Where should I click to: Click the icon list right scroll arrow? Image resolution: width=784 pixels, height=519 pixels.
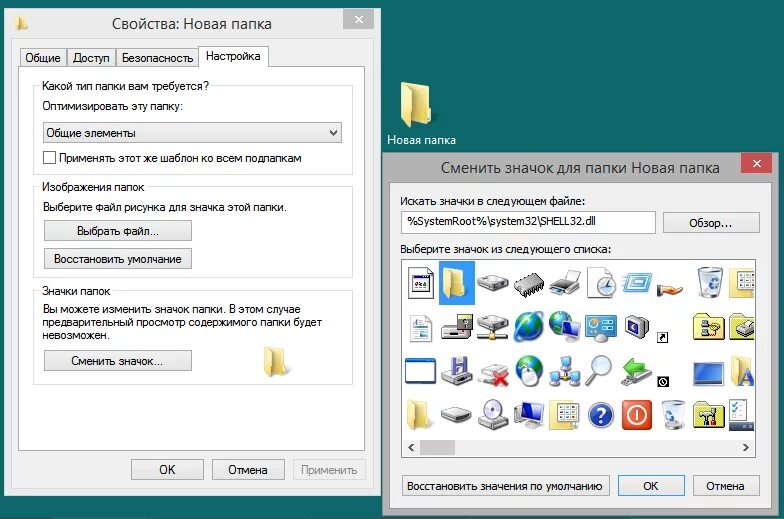(746, 448)
